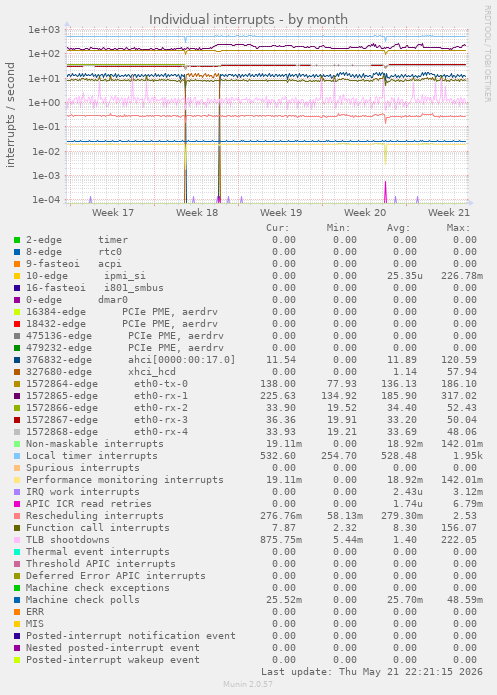Viewport: 497px width, 695px height.
Task: Click the Munin 2.0.57 footer text
Action: 248,684
